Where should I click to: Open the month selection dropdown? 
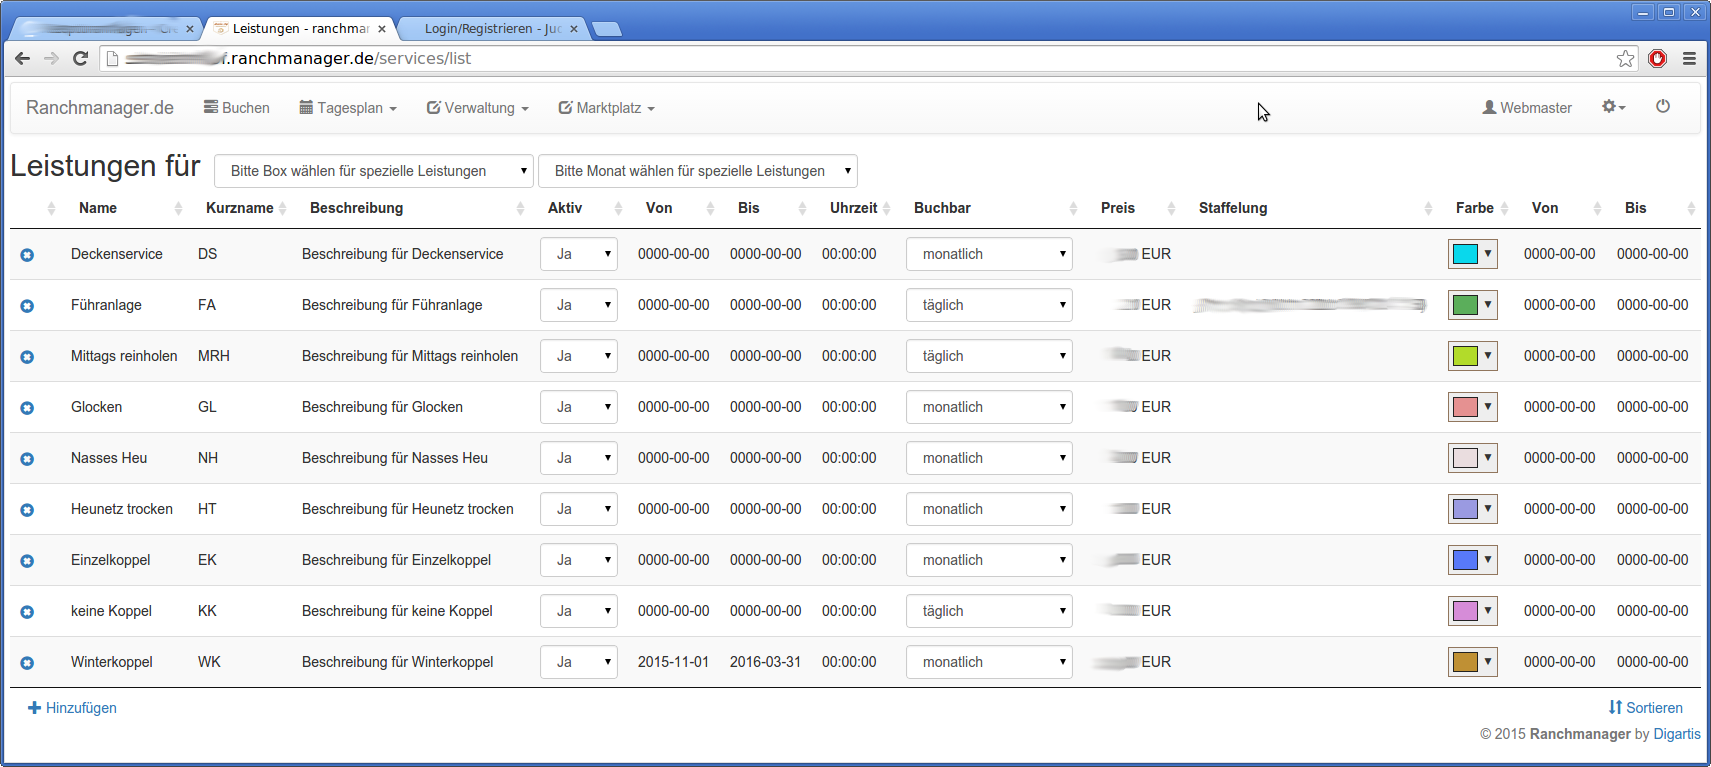tap(697, 171)
